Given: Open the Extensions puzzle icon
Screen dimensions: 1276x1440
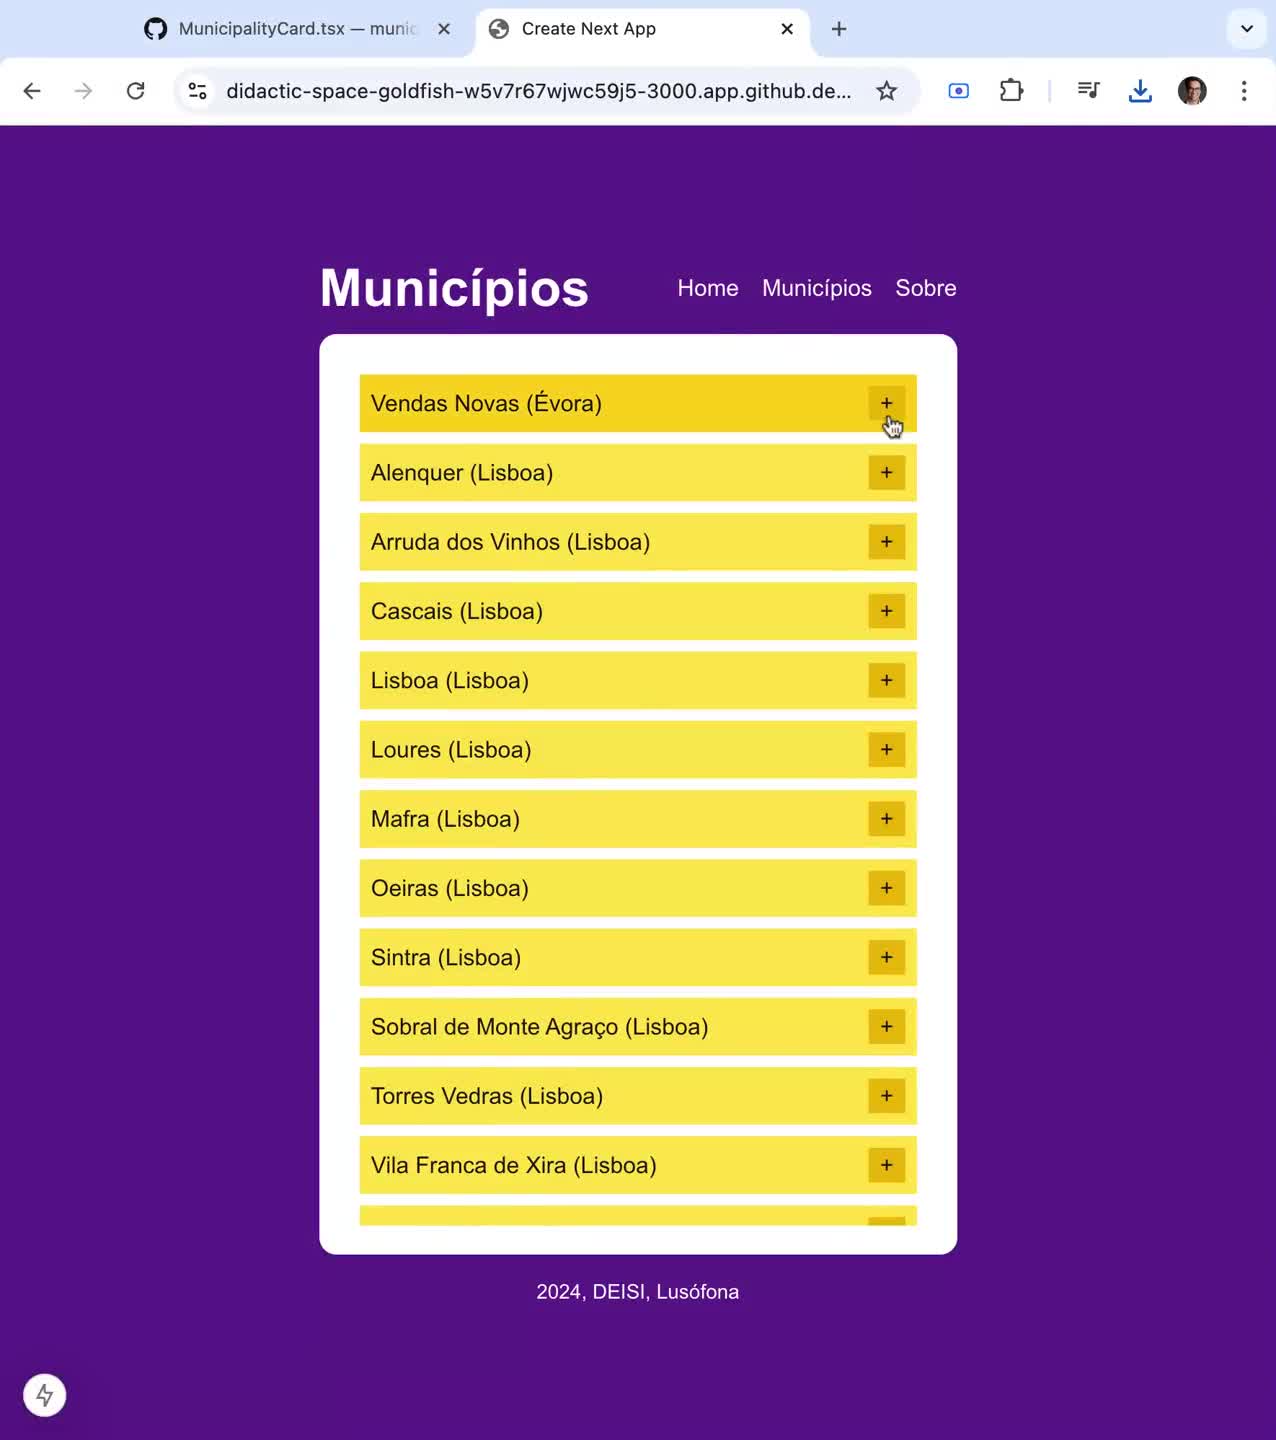Looking at the screenshot, I should [x=1011, y=91].
